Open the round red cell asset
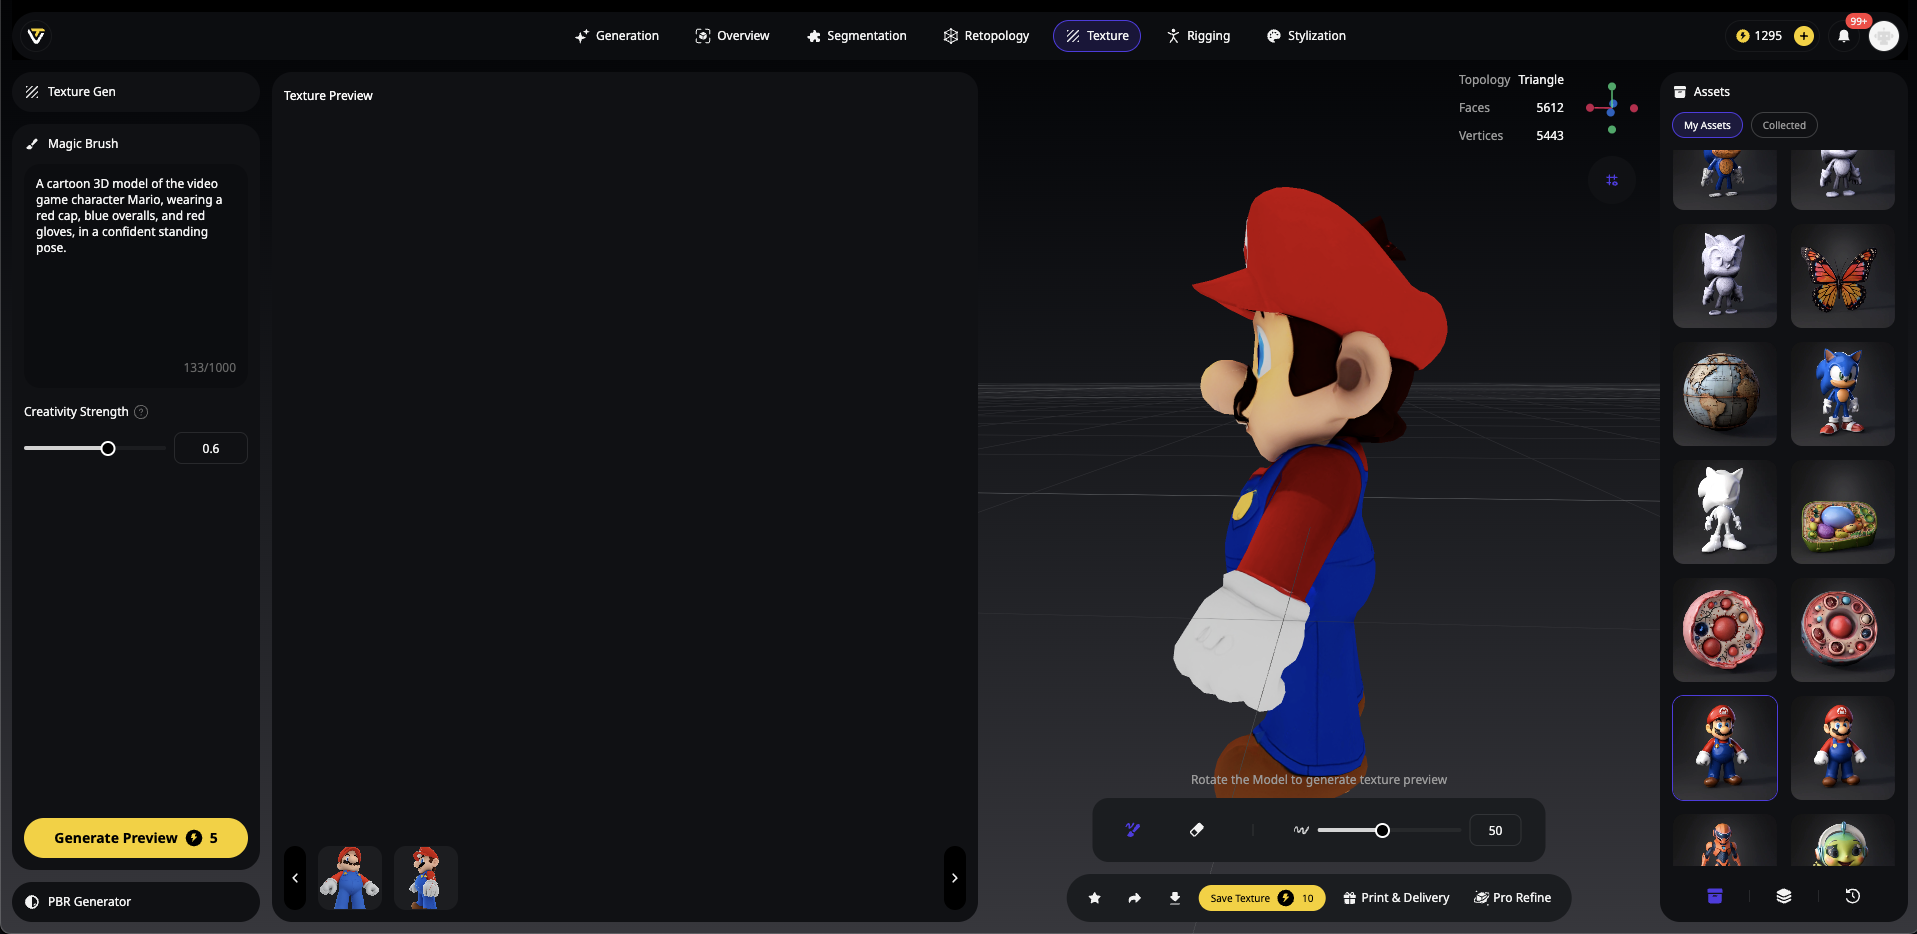This screenshot has width=1917, height=934. coord(1843,630)
